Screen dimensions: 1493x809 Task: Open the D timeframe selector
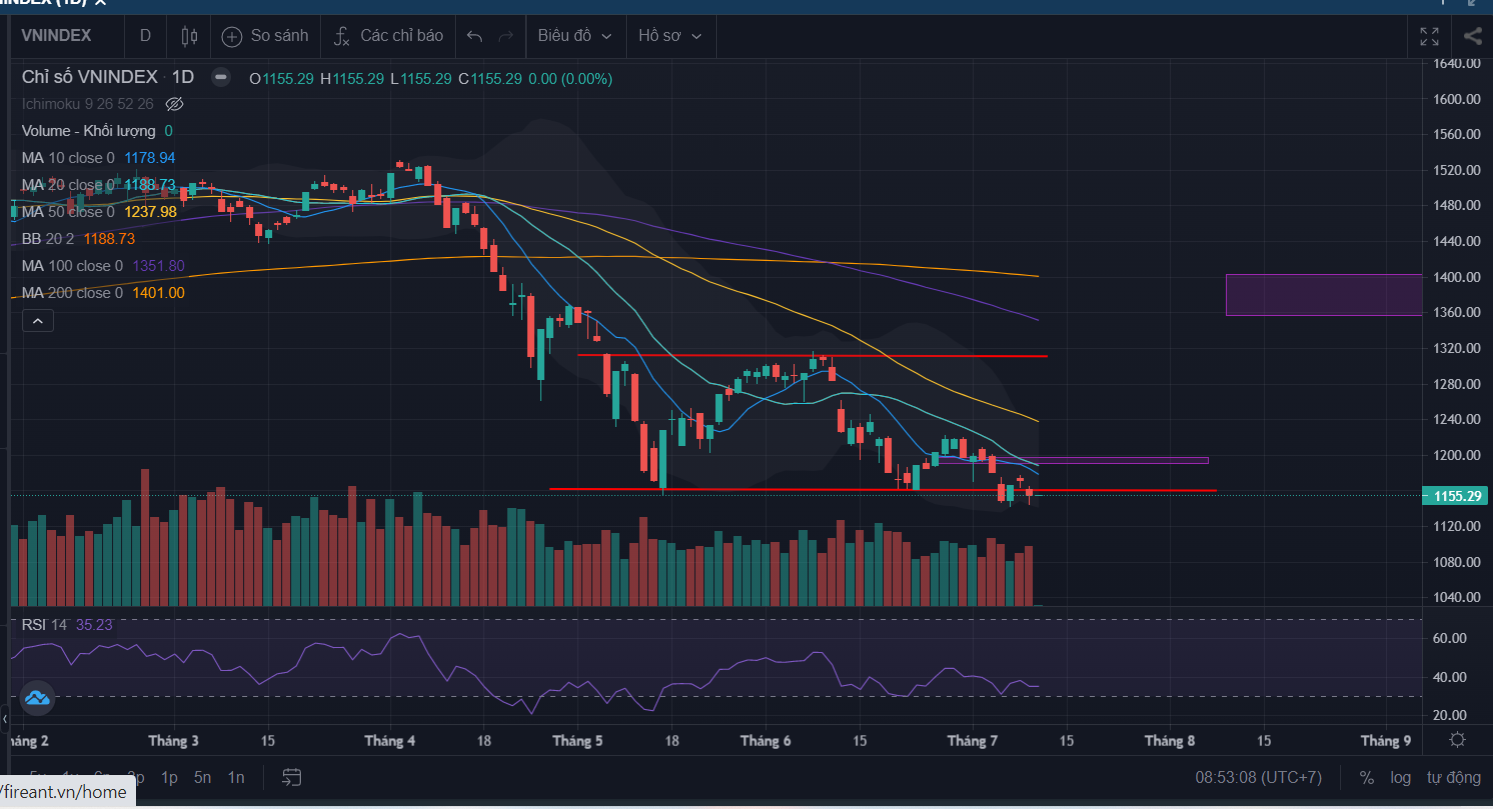pyautogui.click(x=145, y=36)
